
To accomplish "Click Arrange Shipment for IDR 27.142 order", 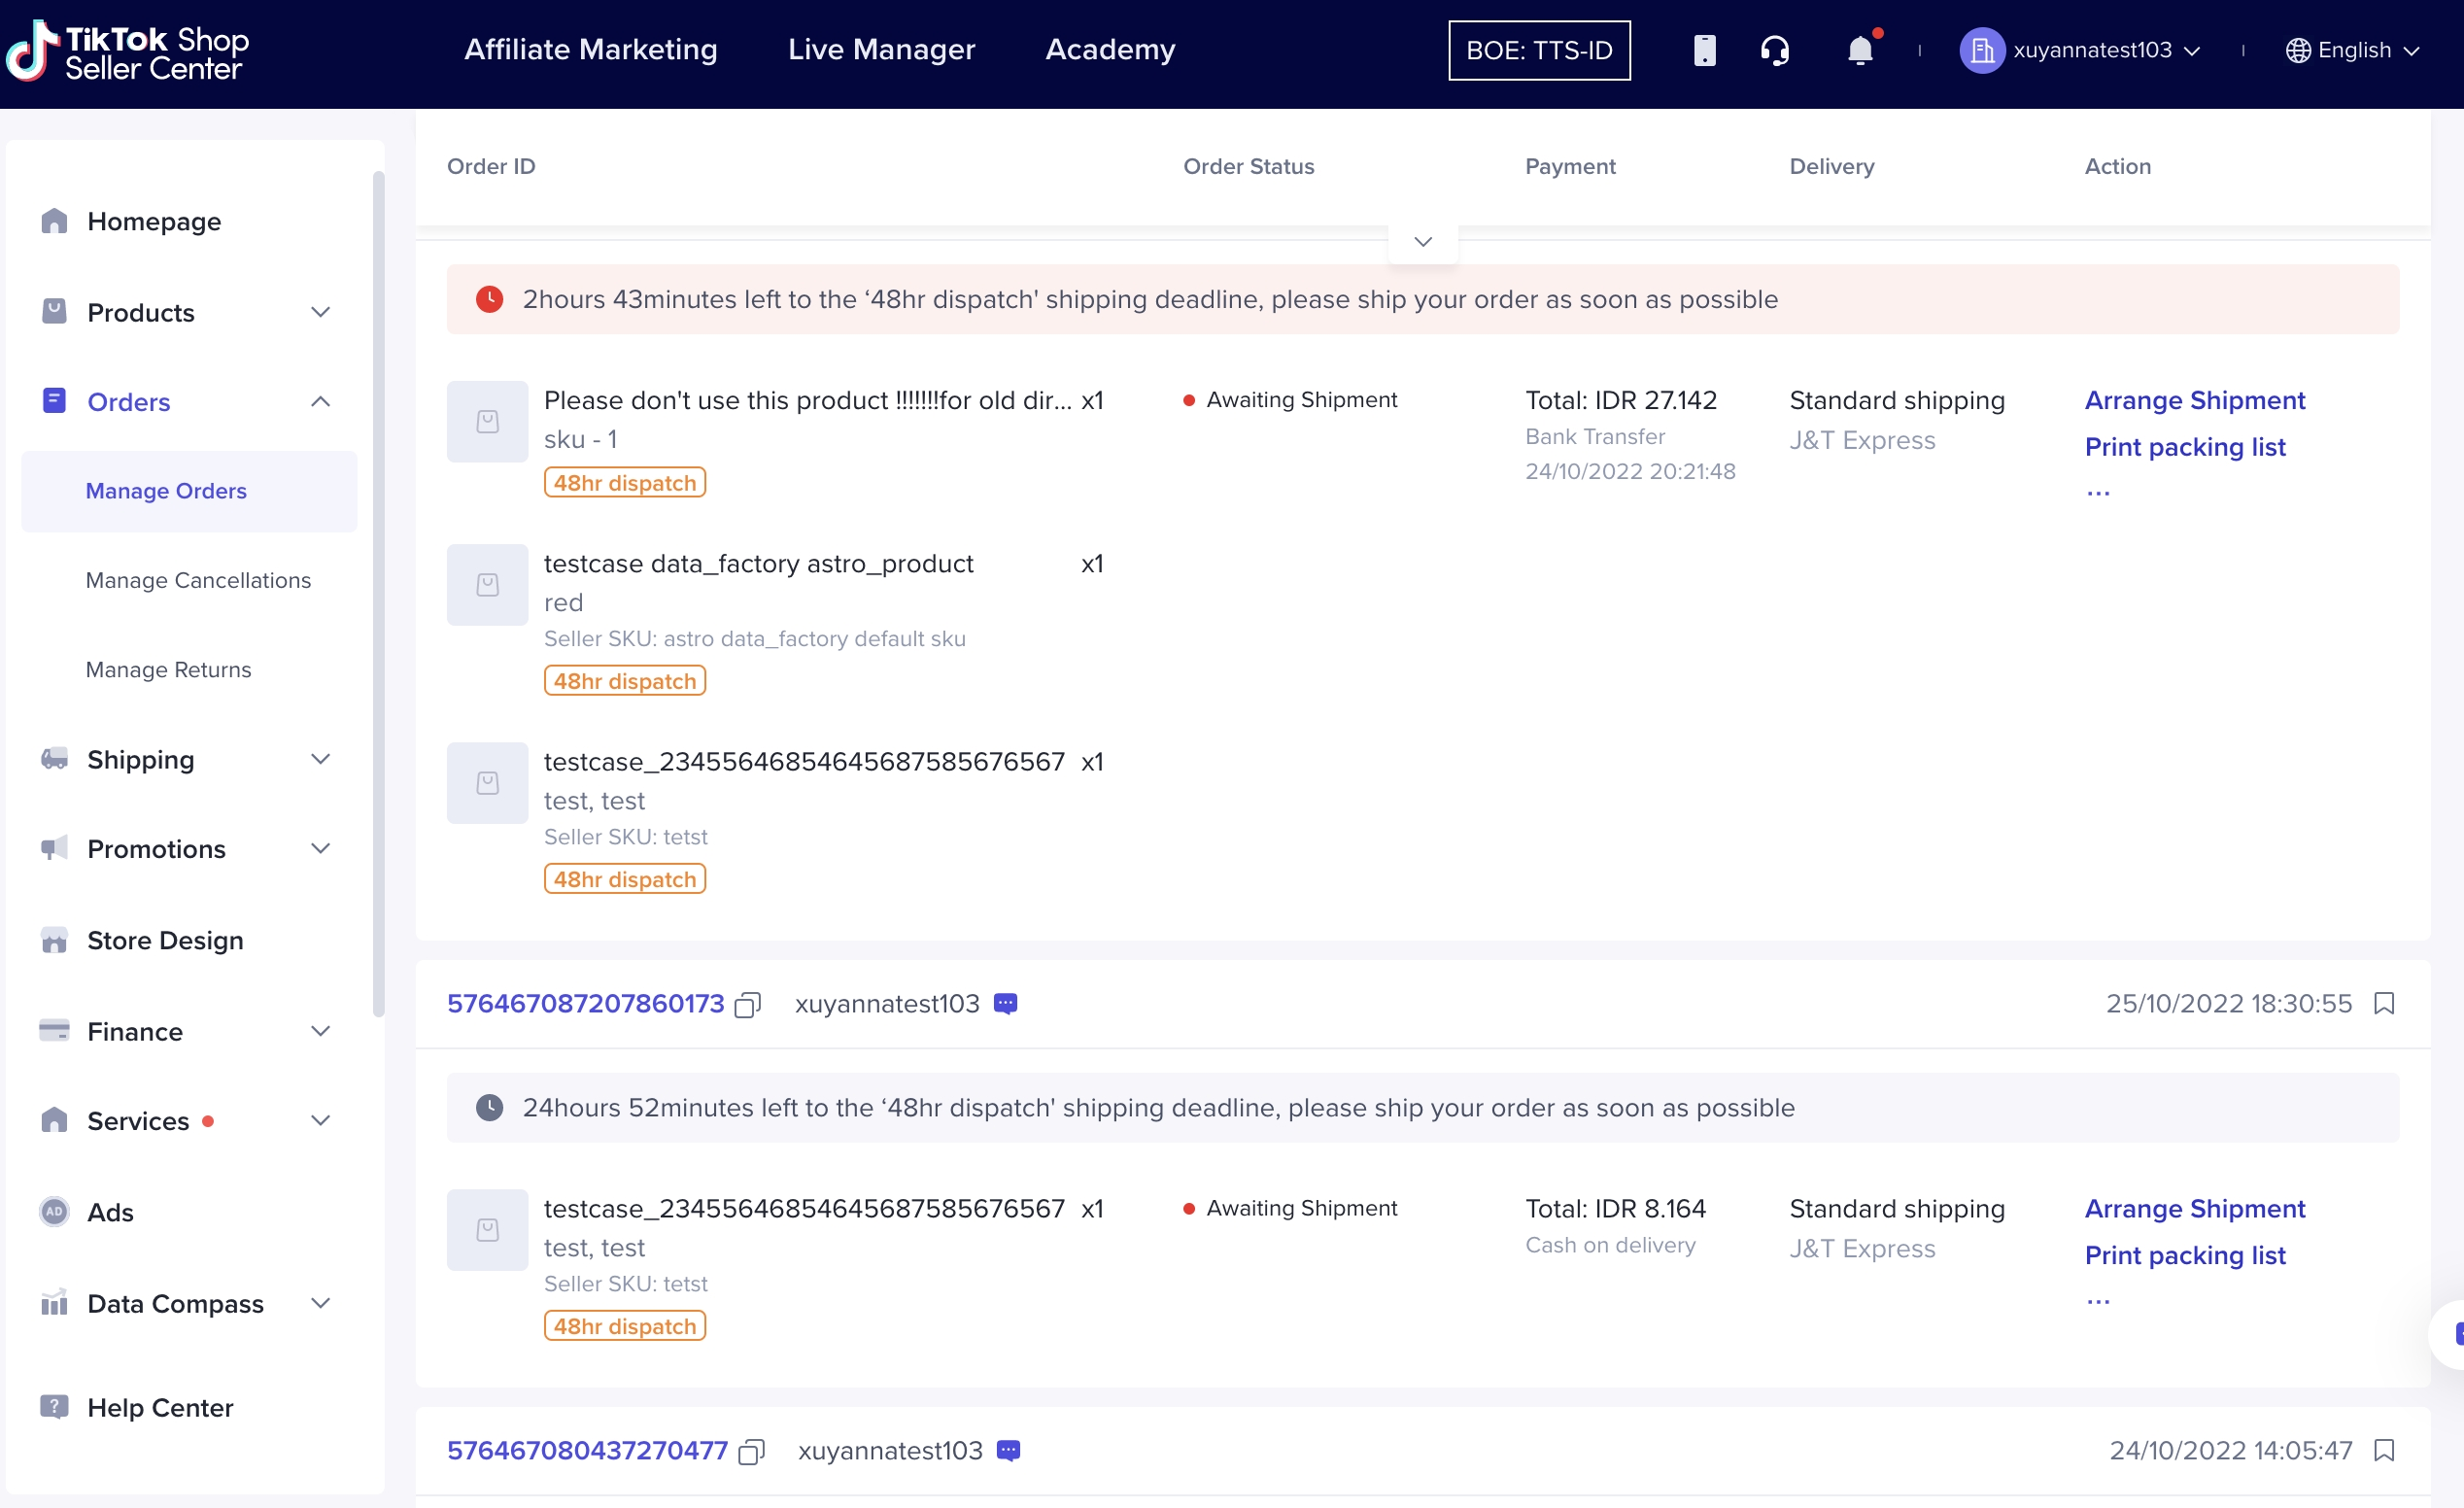I will (x=2194, y=400).
